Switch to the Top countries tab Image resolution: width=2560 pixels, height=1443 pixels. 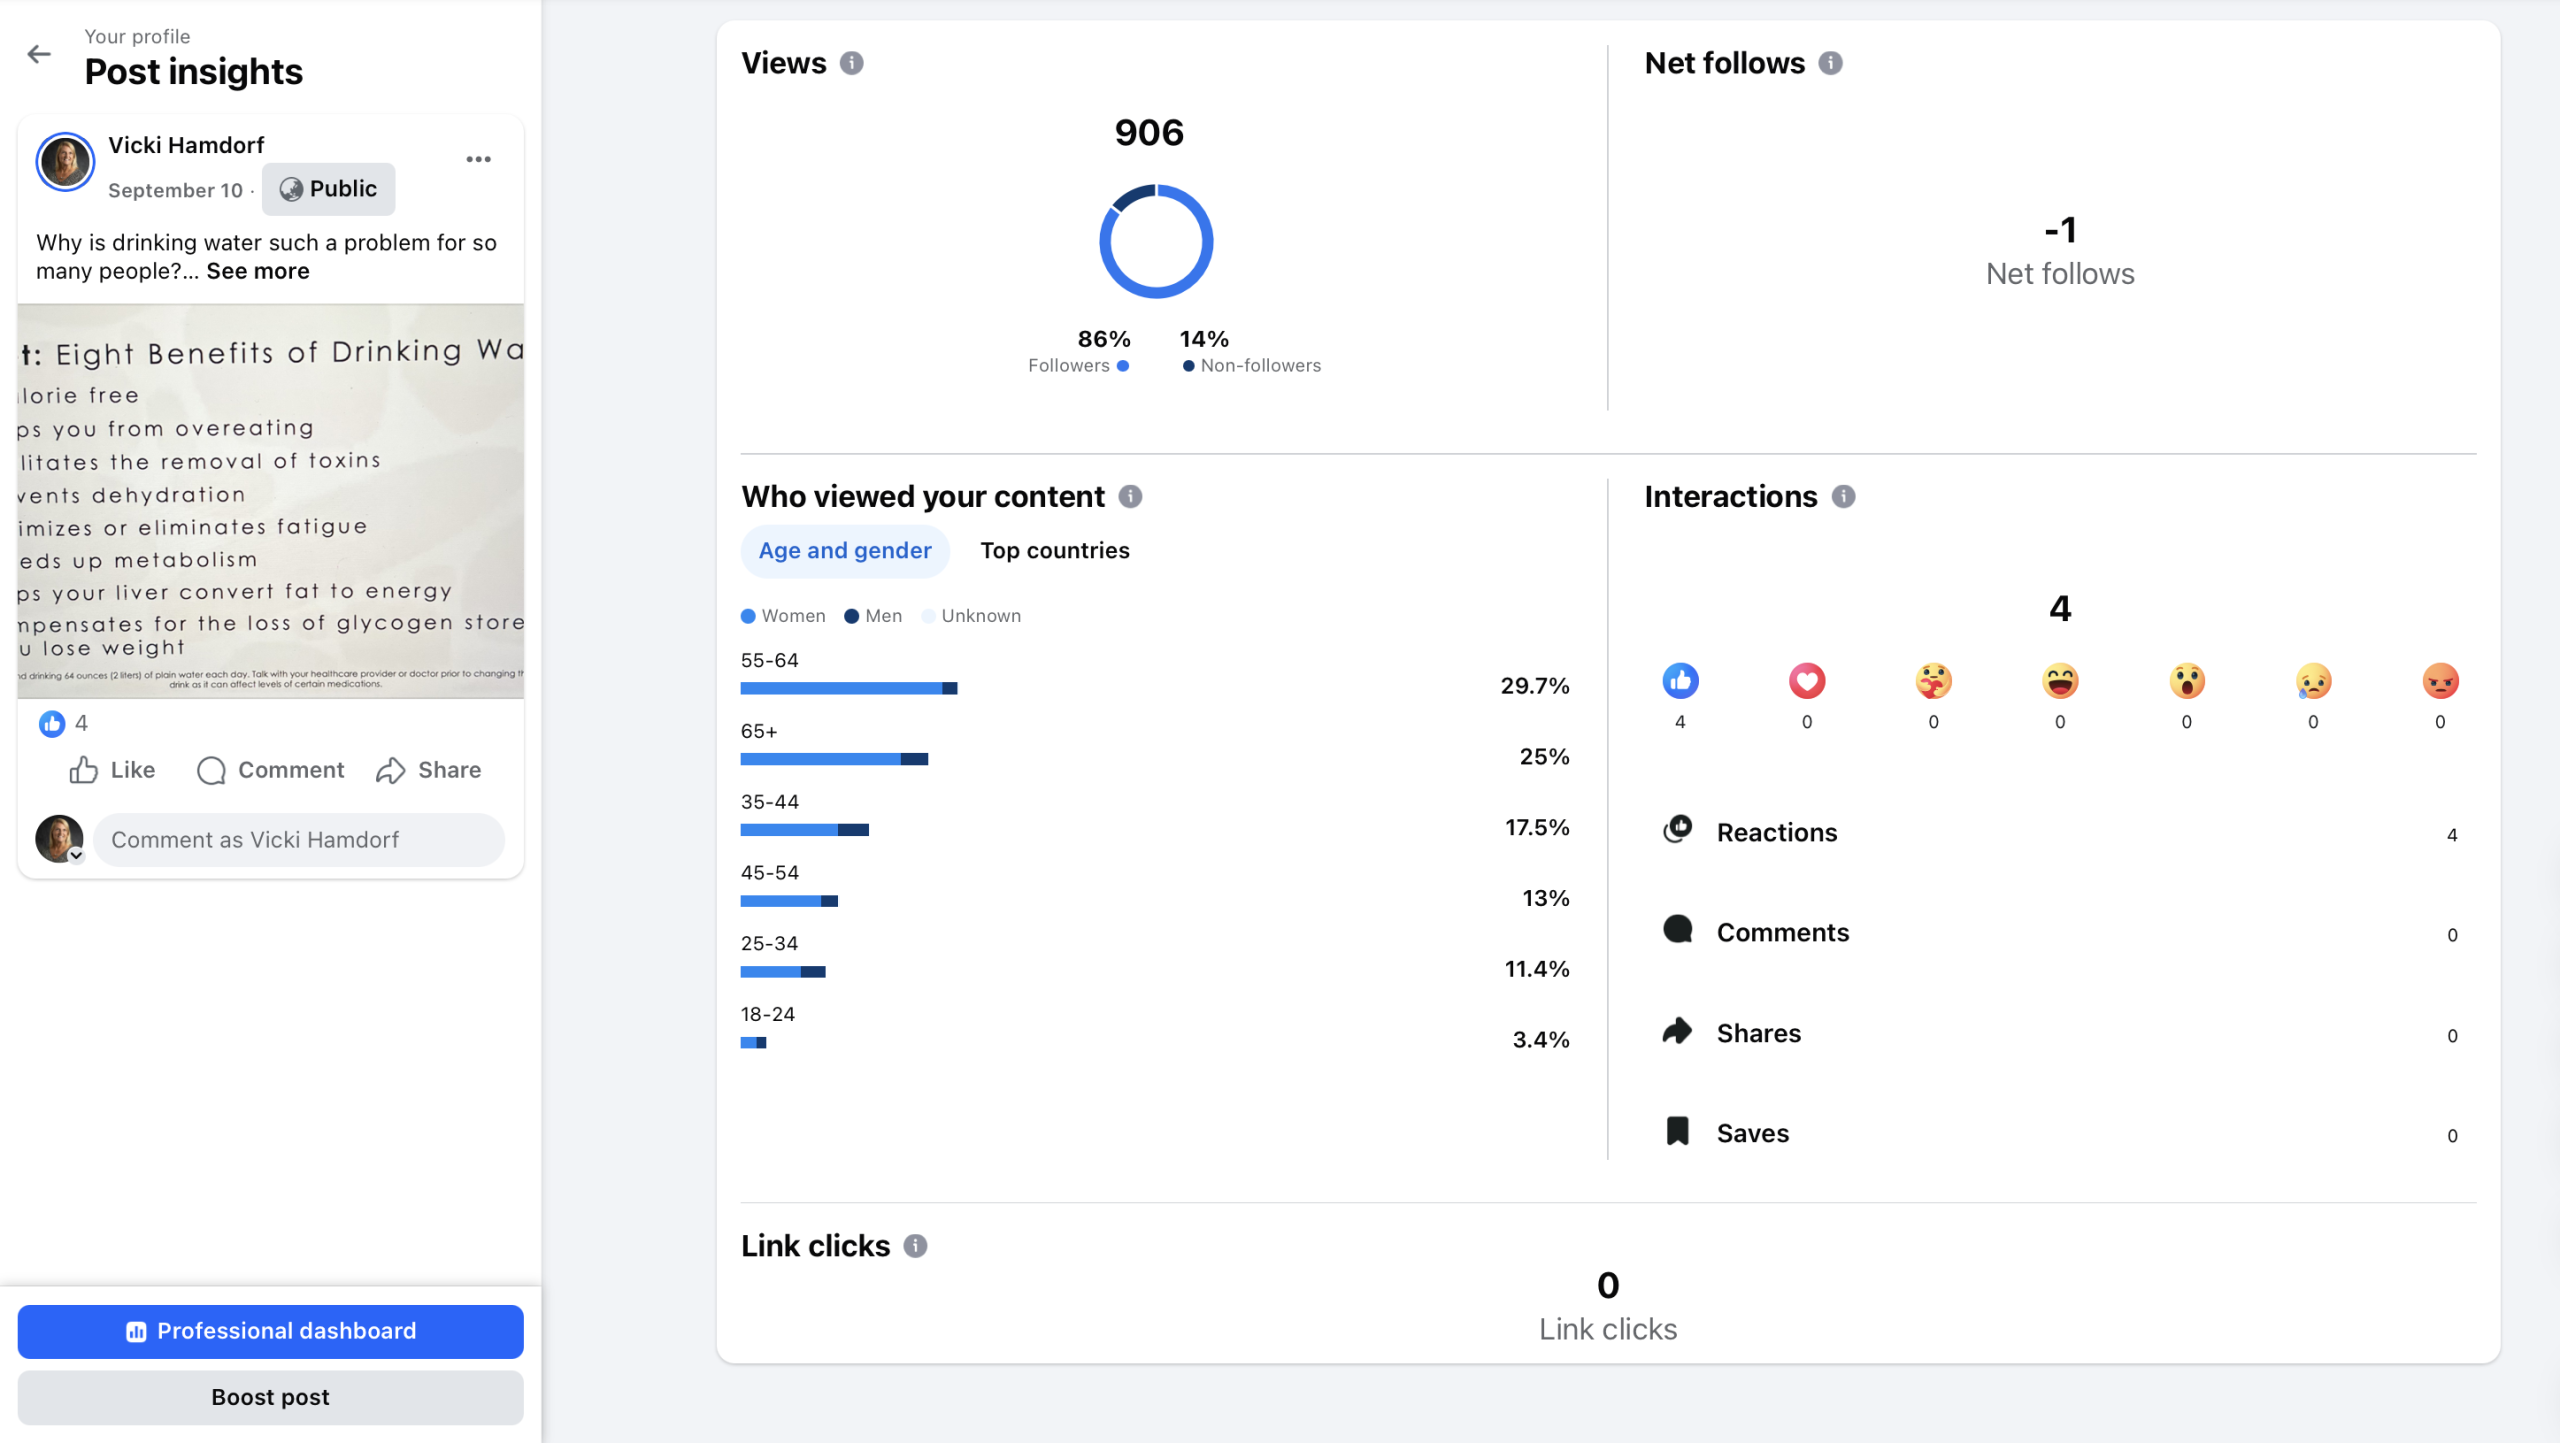pos(1054,550)
